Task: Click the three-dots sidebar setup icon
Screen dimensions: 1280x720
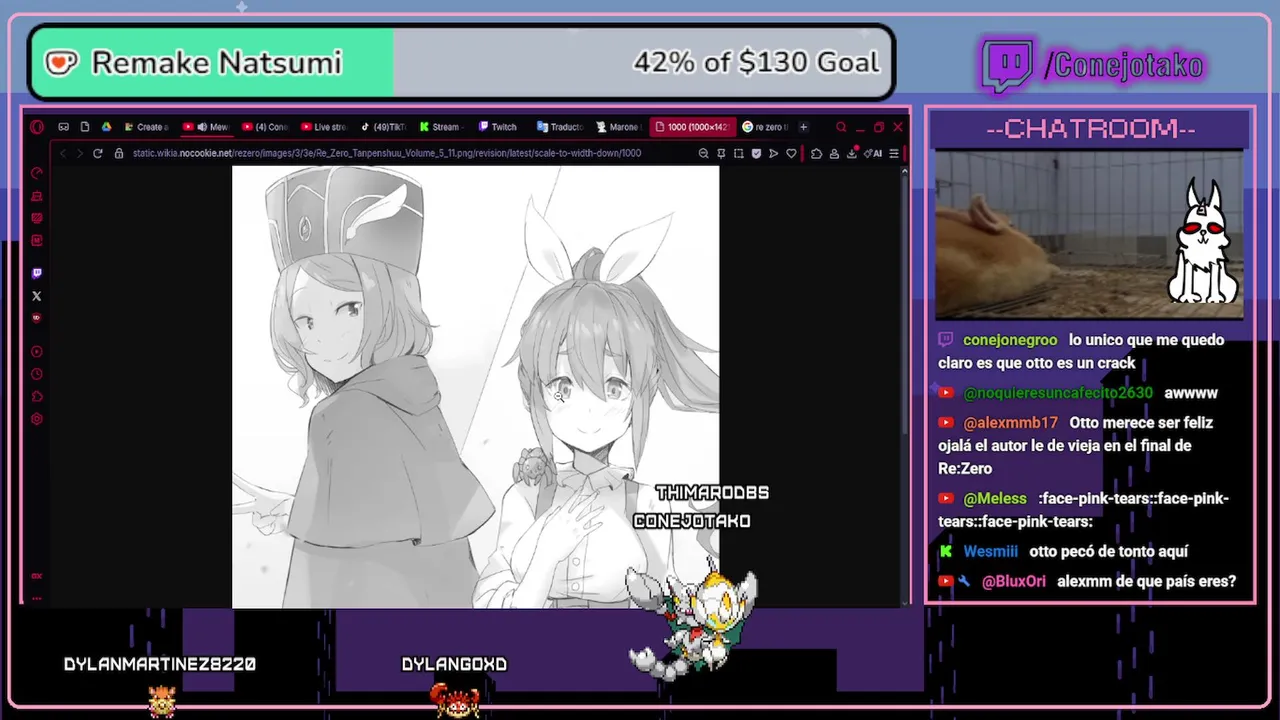Action: click(x=37, y=598)
